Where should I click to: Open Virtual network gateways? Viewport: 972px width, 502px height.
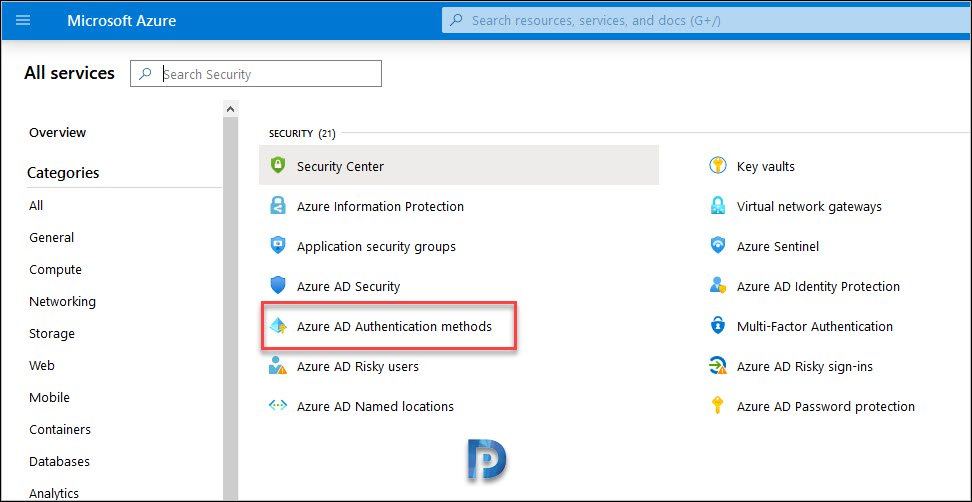[809, 206]
